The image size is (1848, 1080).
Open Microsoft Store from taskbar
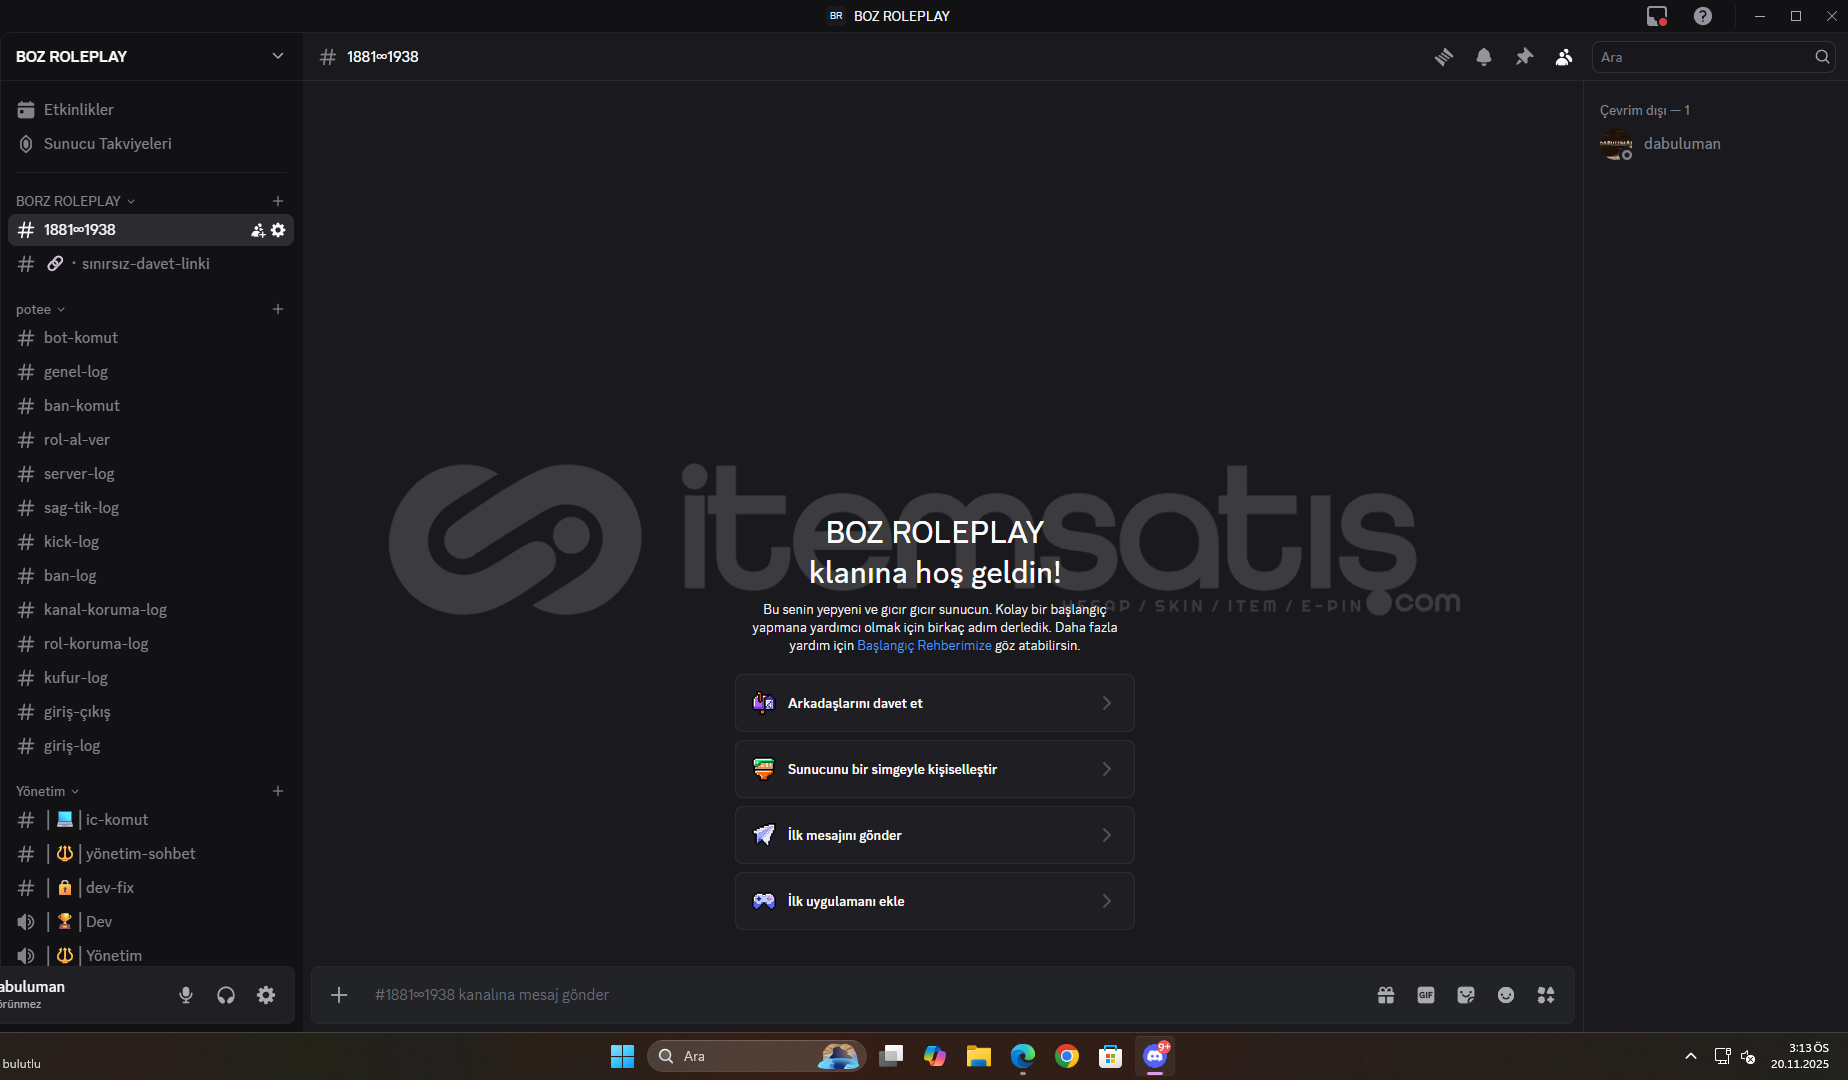point(1111,1056)
